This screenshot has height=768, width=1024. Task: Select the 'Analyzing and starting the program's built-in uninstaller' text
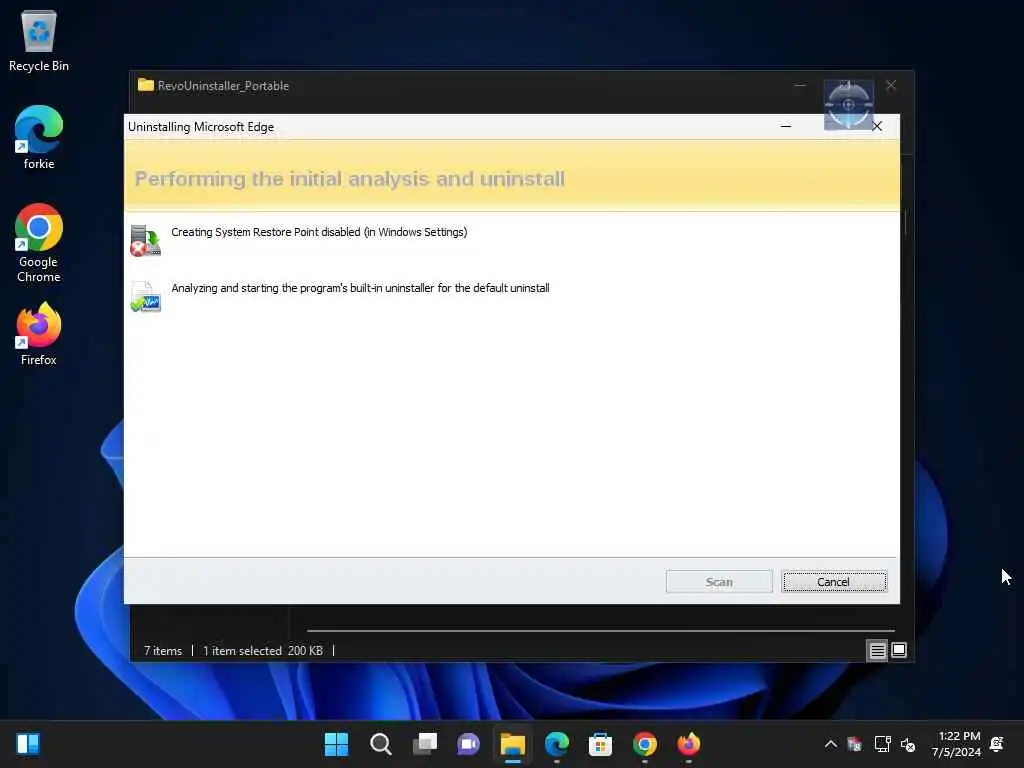[x=360, y=288]
